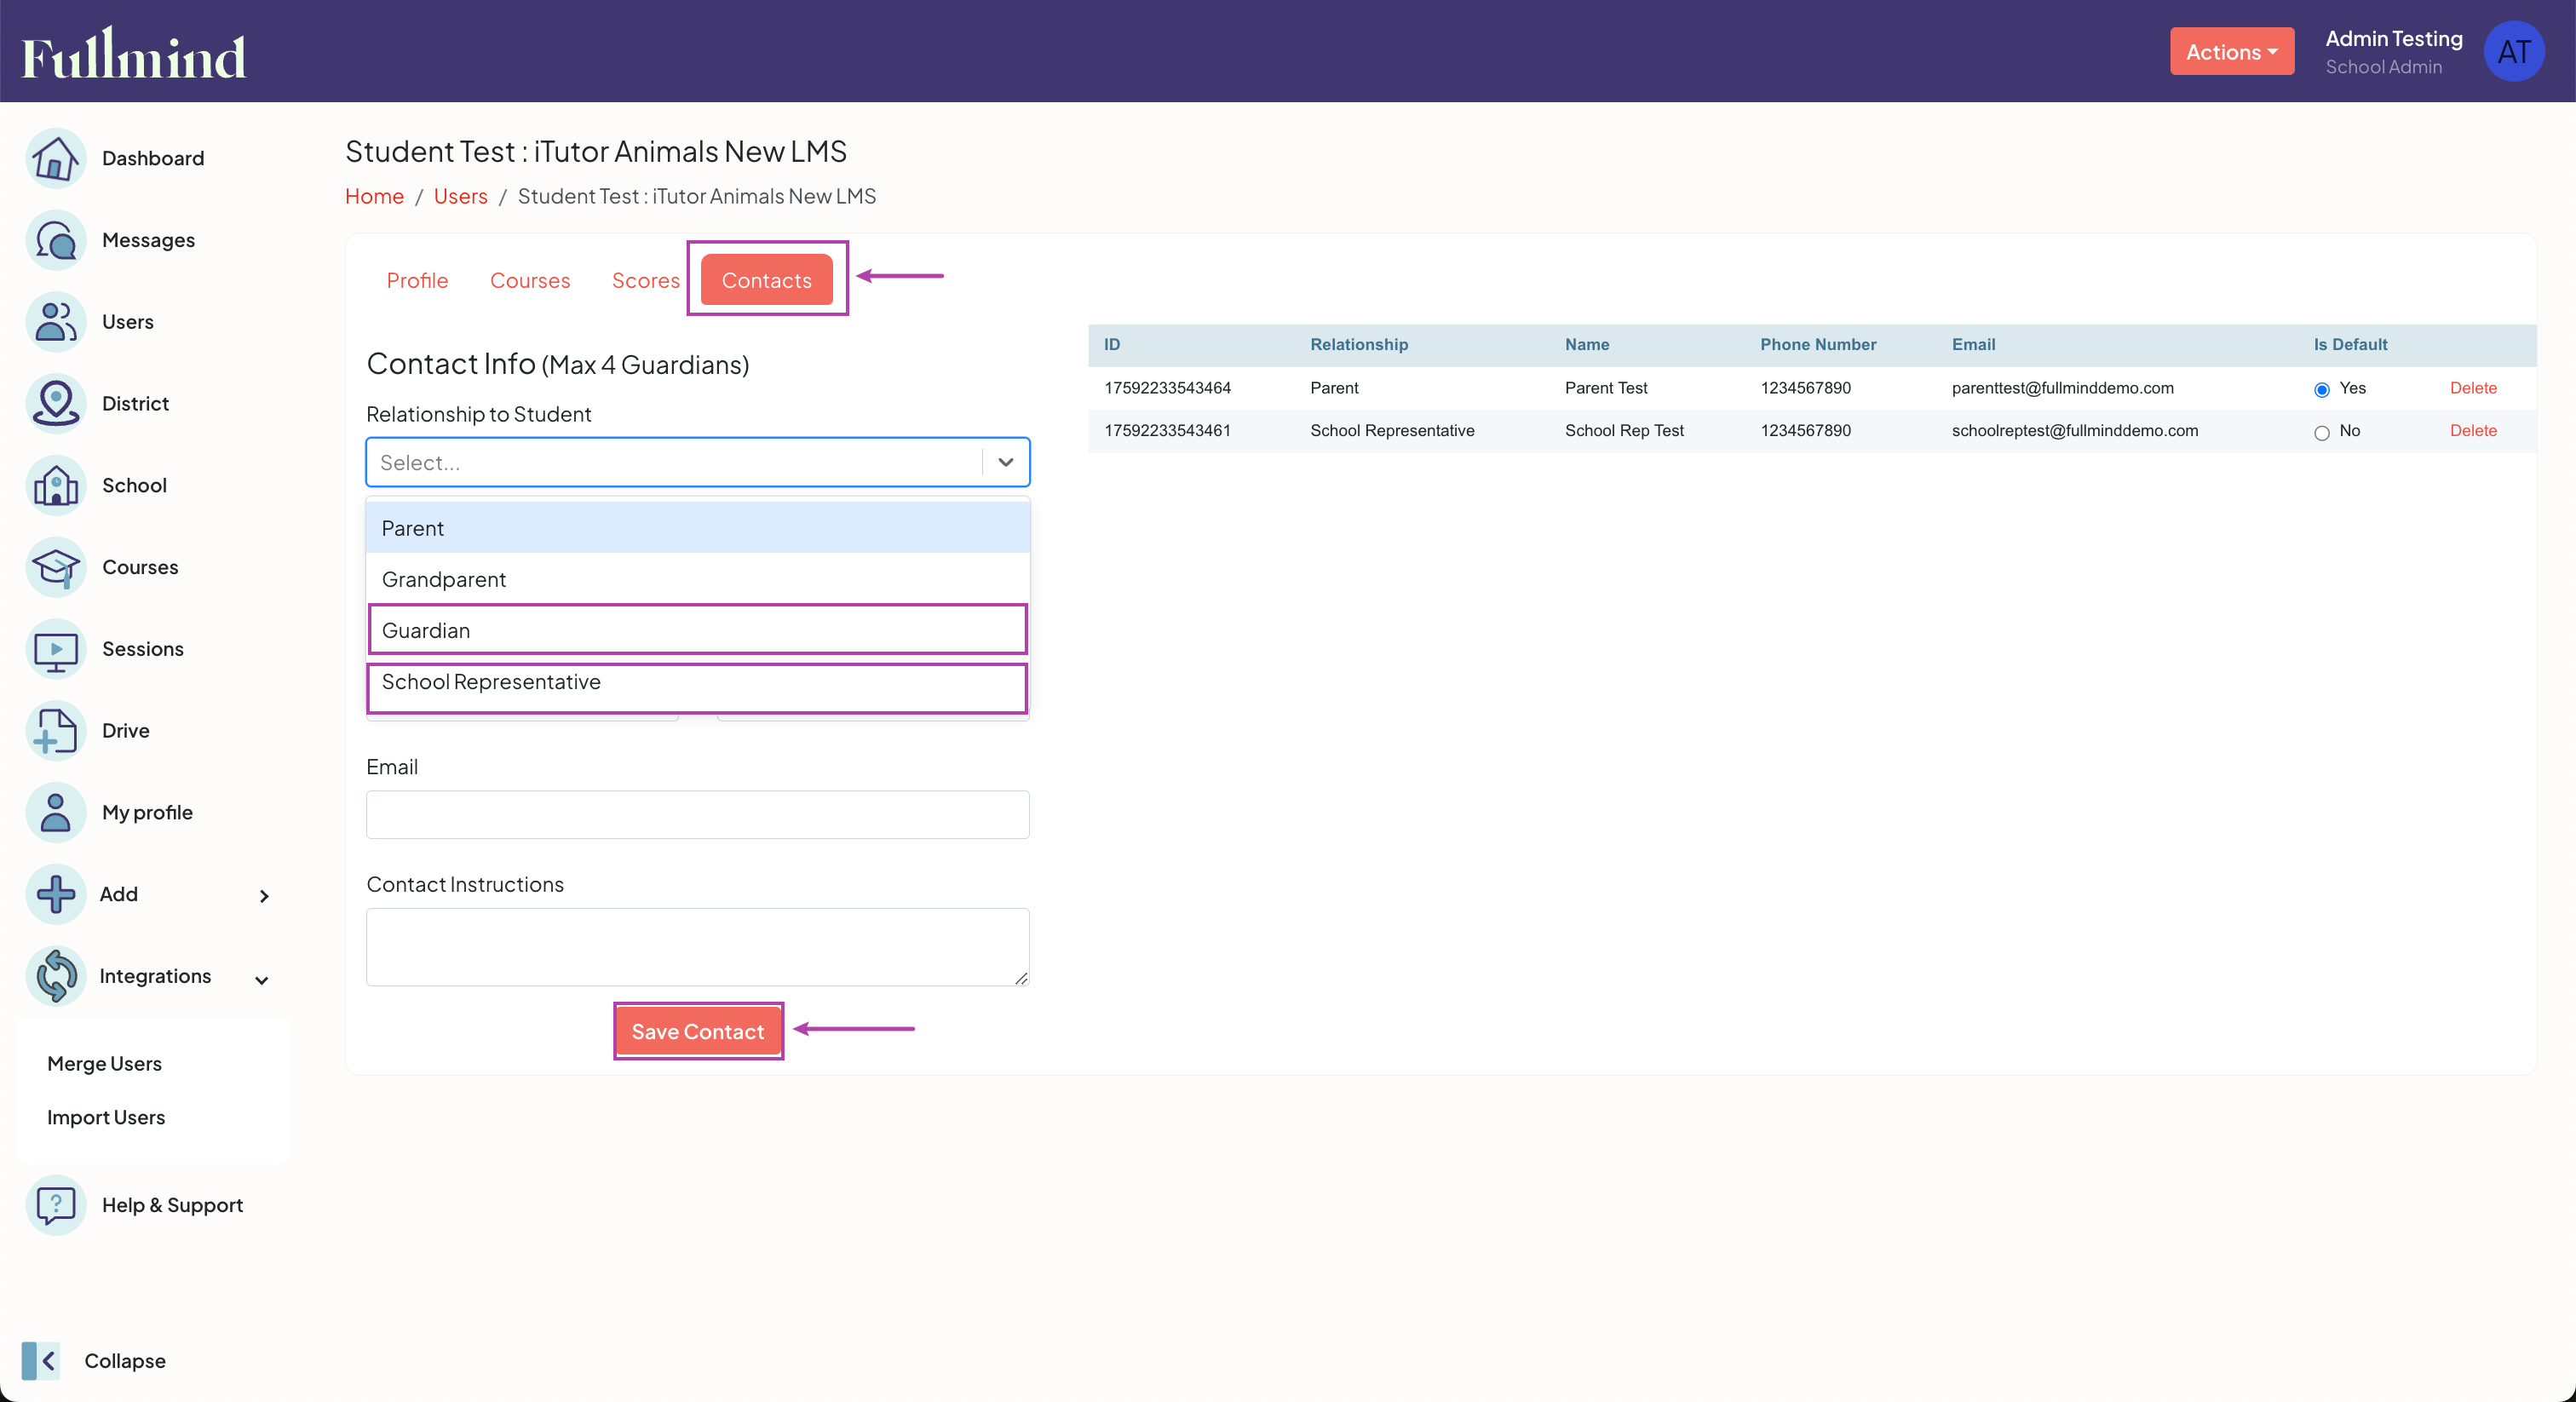This screenshot has width=2576, height=1402.
Task: Click the Is Default column header
Action: 2350,344
